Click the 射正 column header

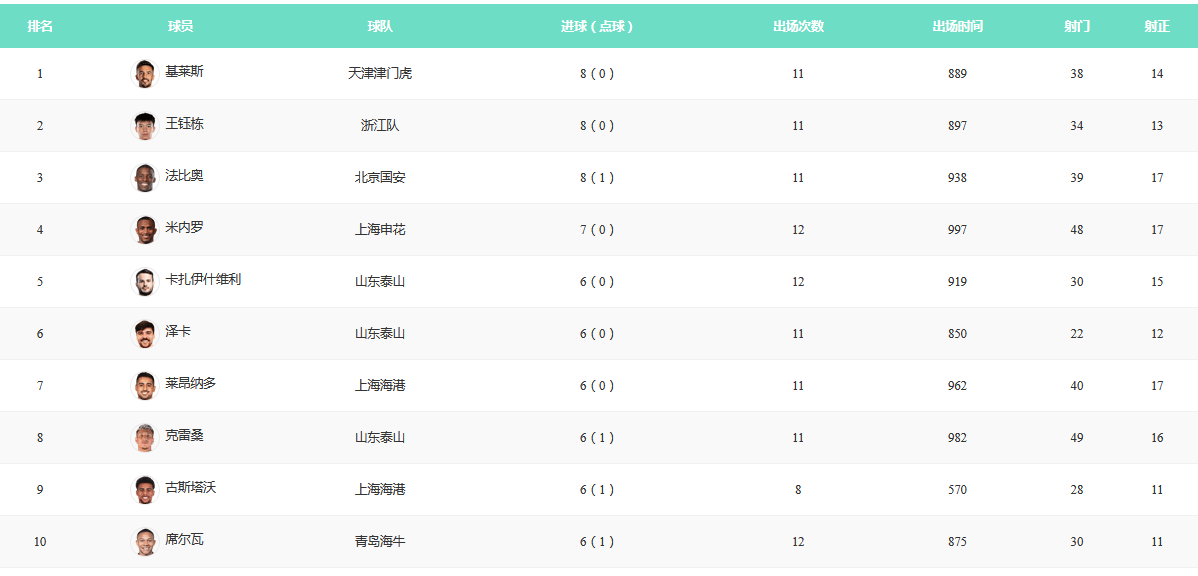1157,27
